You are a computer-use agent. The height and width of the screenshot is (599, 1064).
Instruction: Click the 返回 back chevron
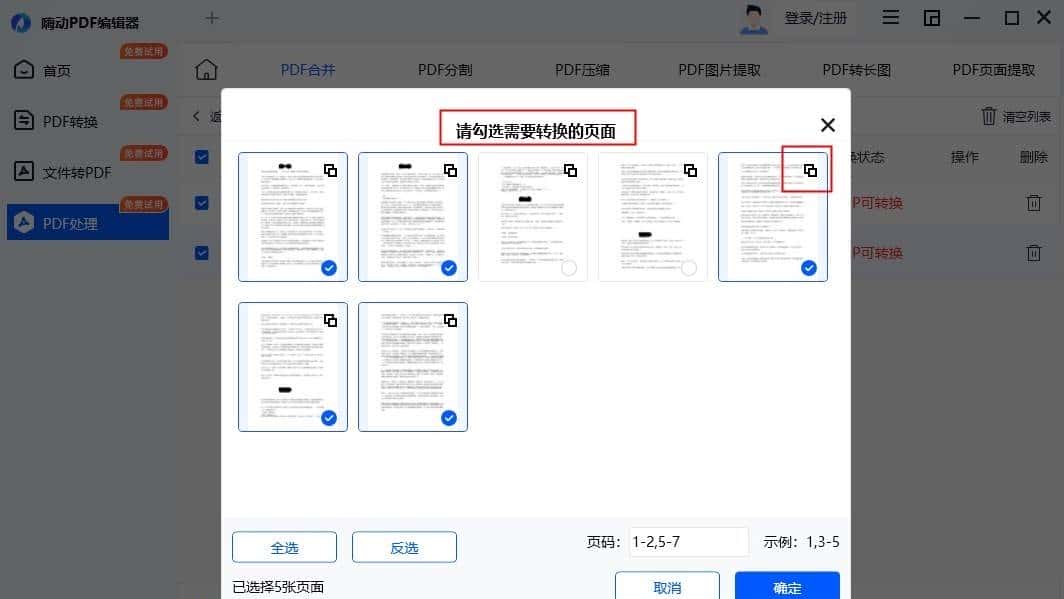tap(195, 116)
